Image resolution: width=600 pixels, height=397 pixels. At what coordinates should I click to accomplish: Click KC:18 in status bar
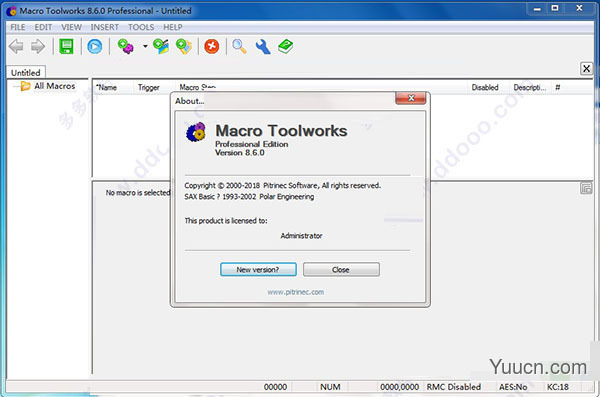click(x=558, y=387)
